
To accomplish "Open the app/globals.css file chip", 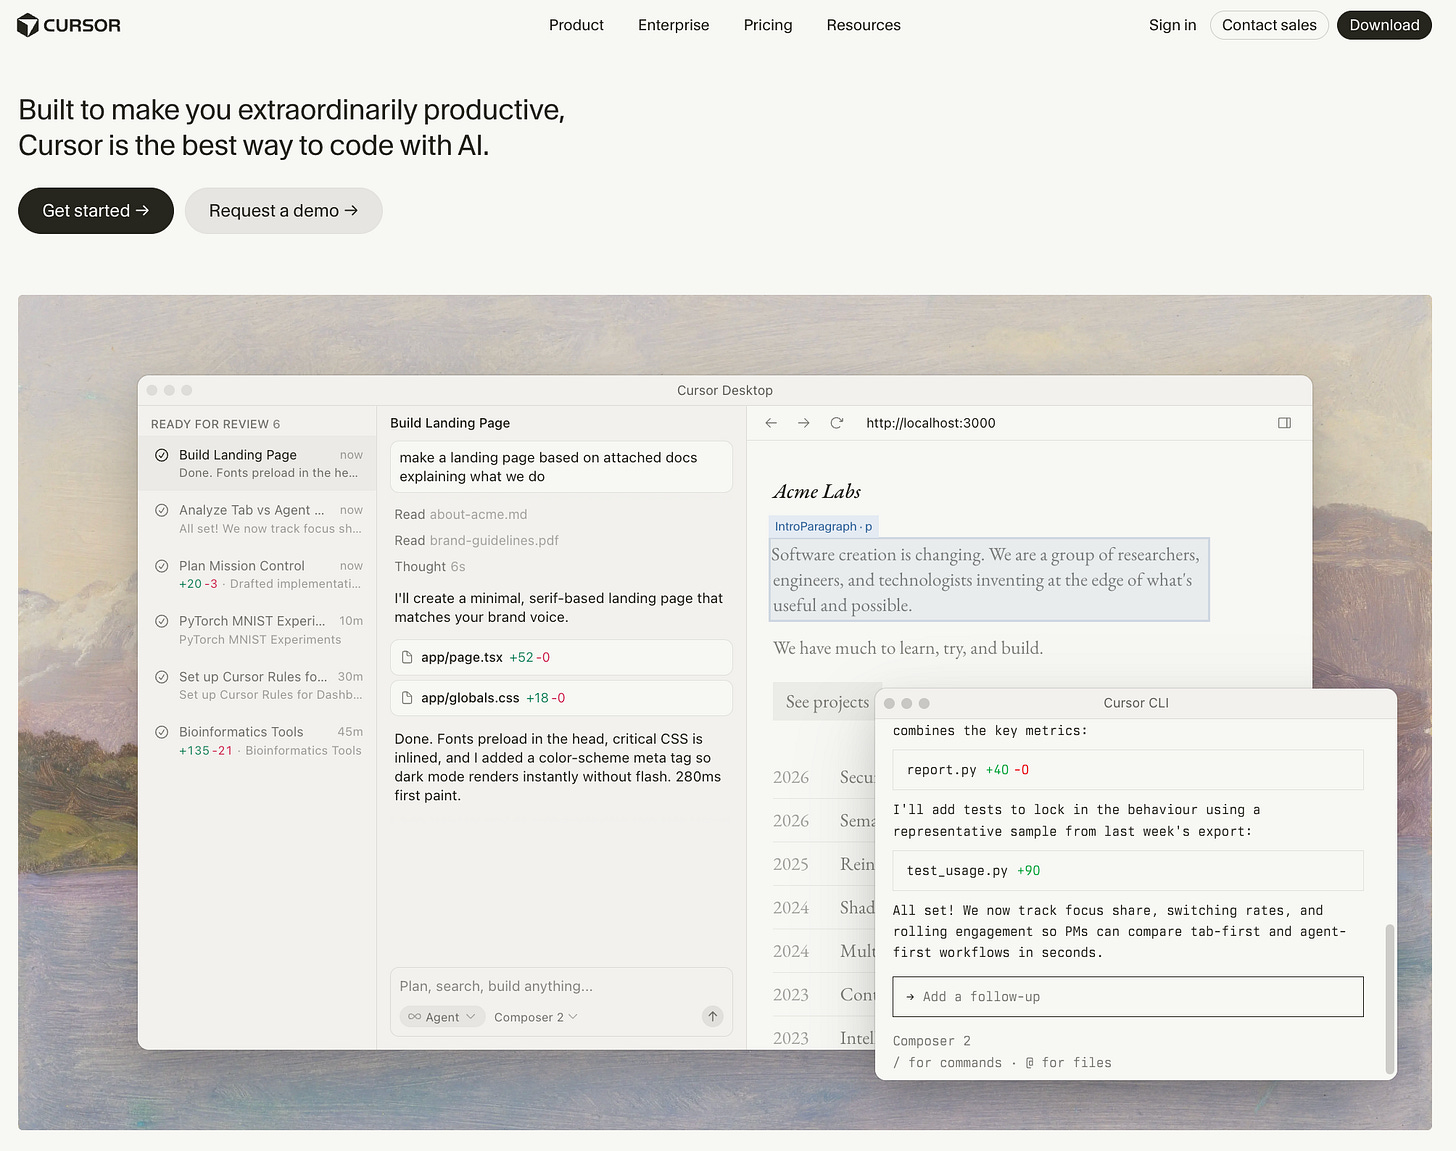I will (561, 698).
